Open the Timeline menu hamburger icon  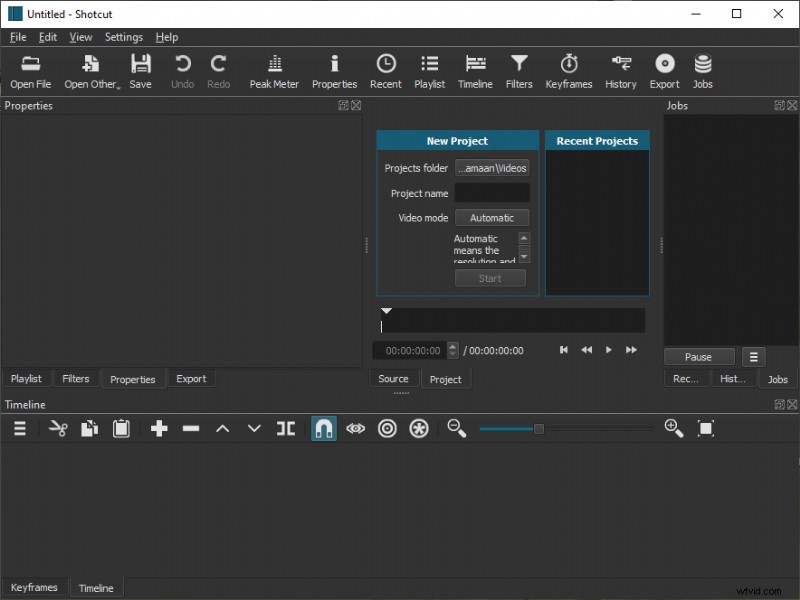(19, 428)
